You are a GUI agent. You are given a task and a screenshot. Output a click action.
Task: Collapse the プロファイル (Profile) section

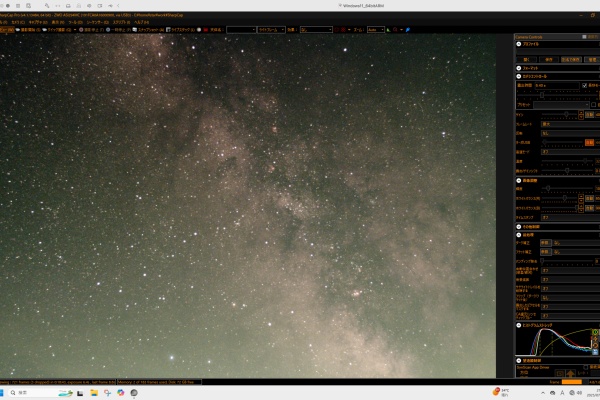click(x=518, y=44)
